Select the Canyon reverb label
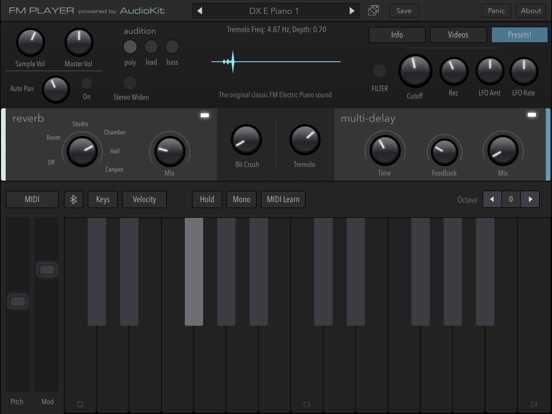The image size is (552, 414). pos(114,170)
